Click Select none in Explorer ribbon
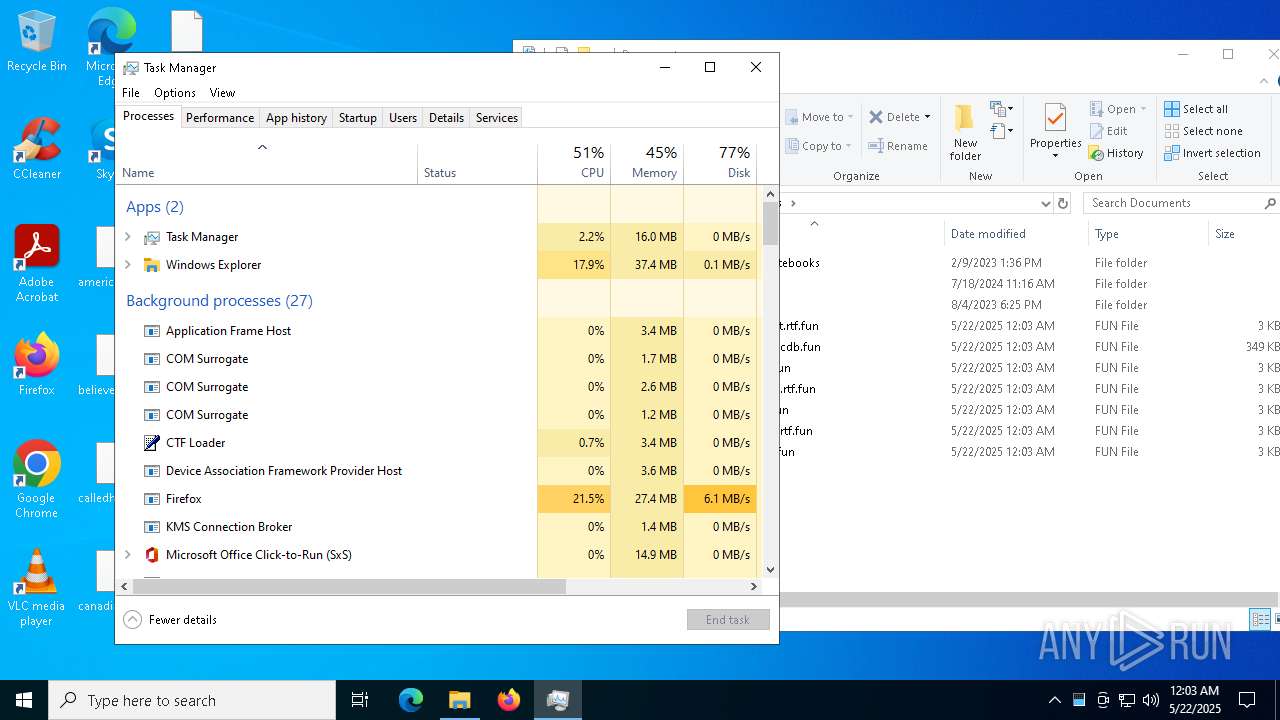The width and height of the screenshot is (1280, 720). [1203, 131]
